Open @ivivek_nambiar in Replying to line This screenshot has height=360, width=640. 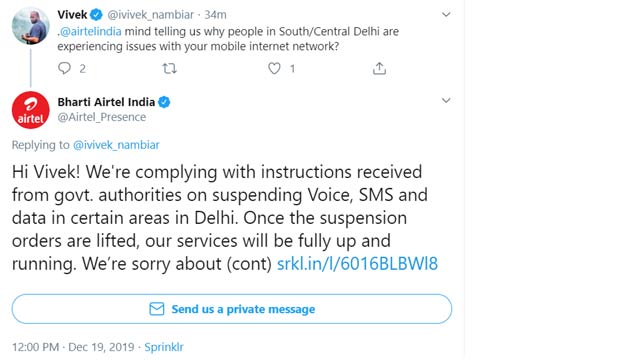[x=116, y=145]
